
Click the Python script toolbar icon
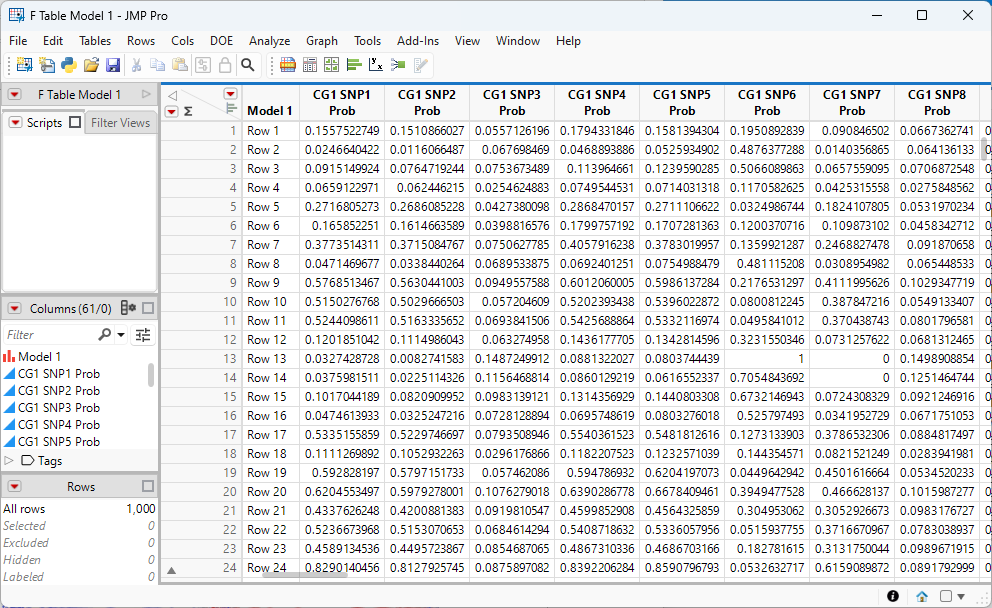(x=69, y=65)
